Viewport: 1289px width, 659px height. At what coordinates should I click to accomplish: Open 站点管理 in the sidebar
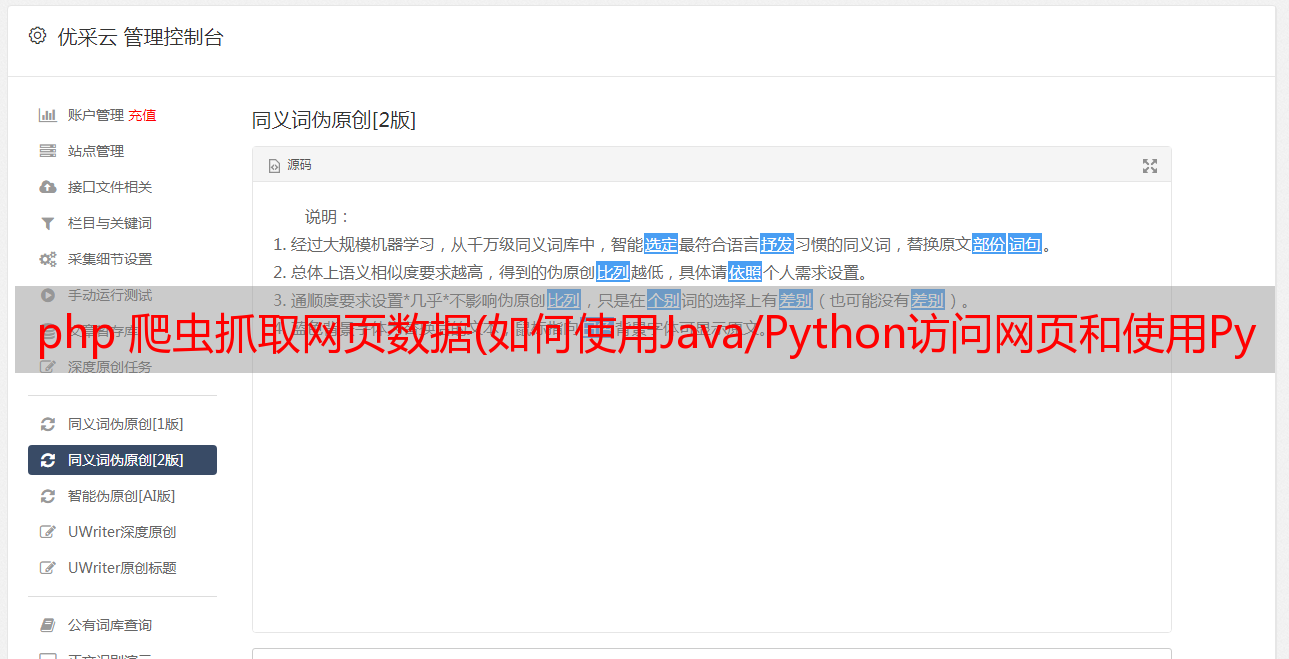pyautogui.click(x=96, y=151)
